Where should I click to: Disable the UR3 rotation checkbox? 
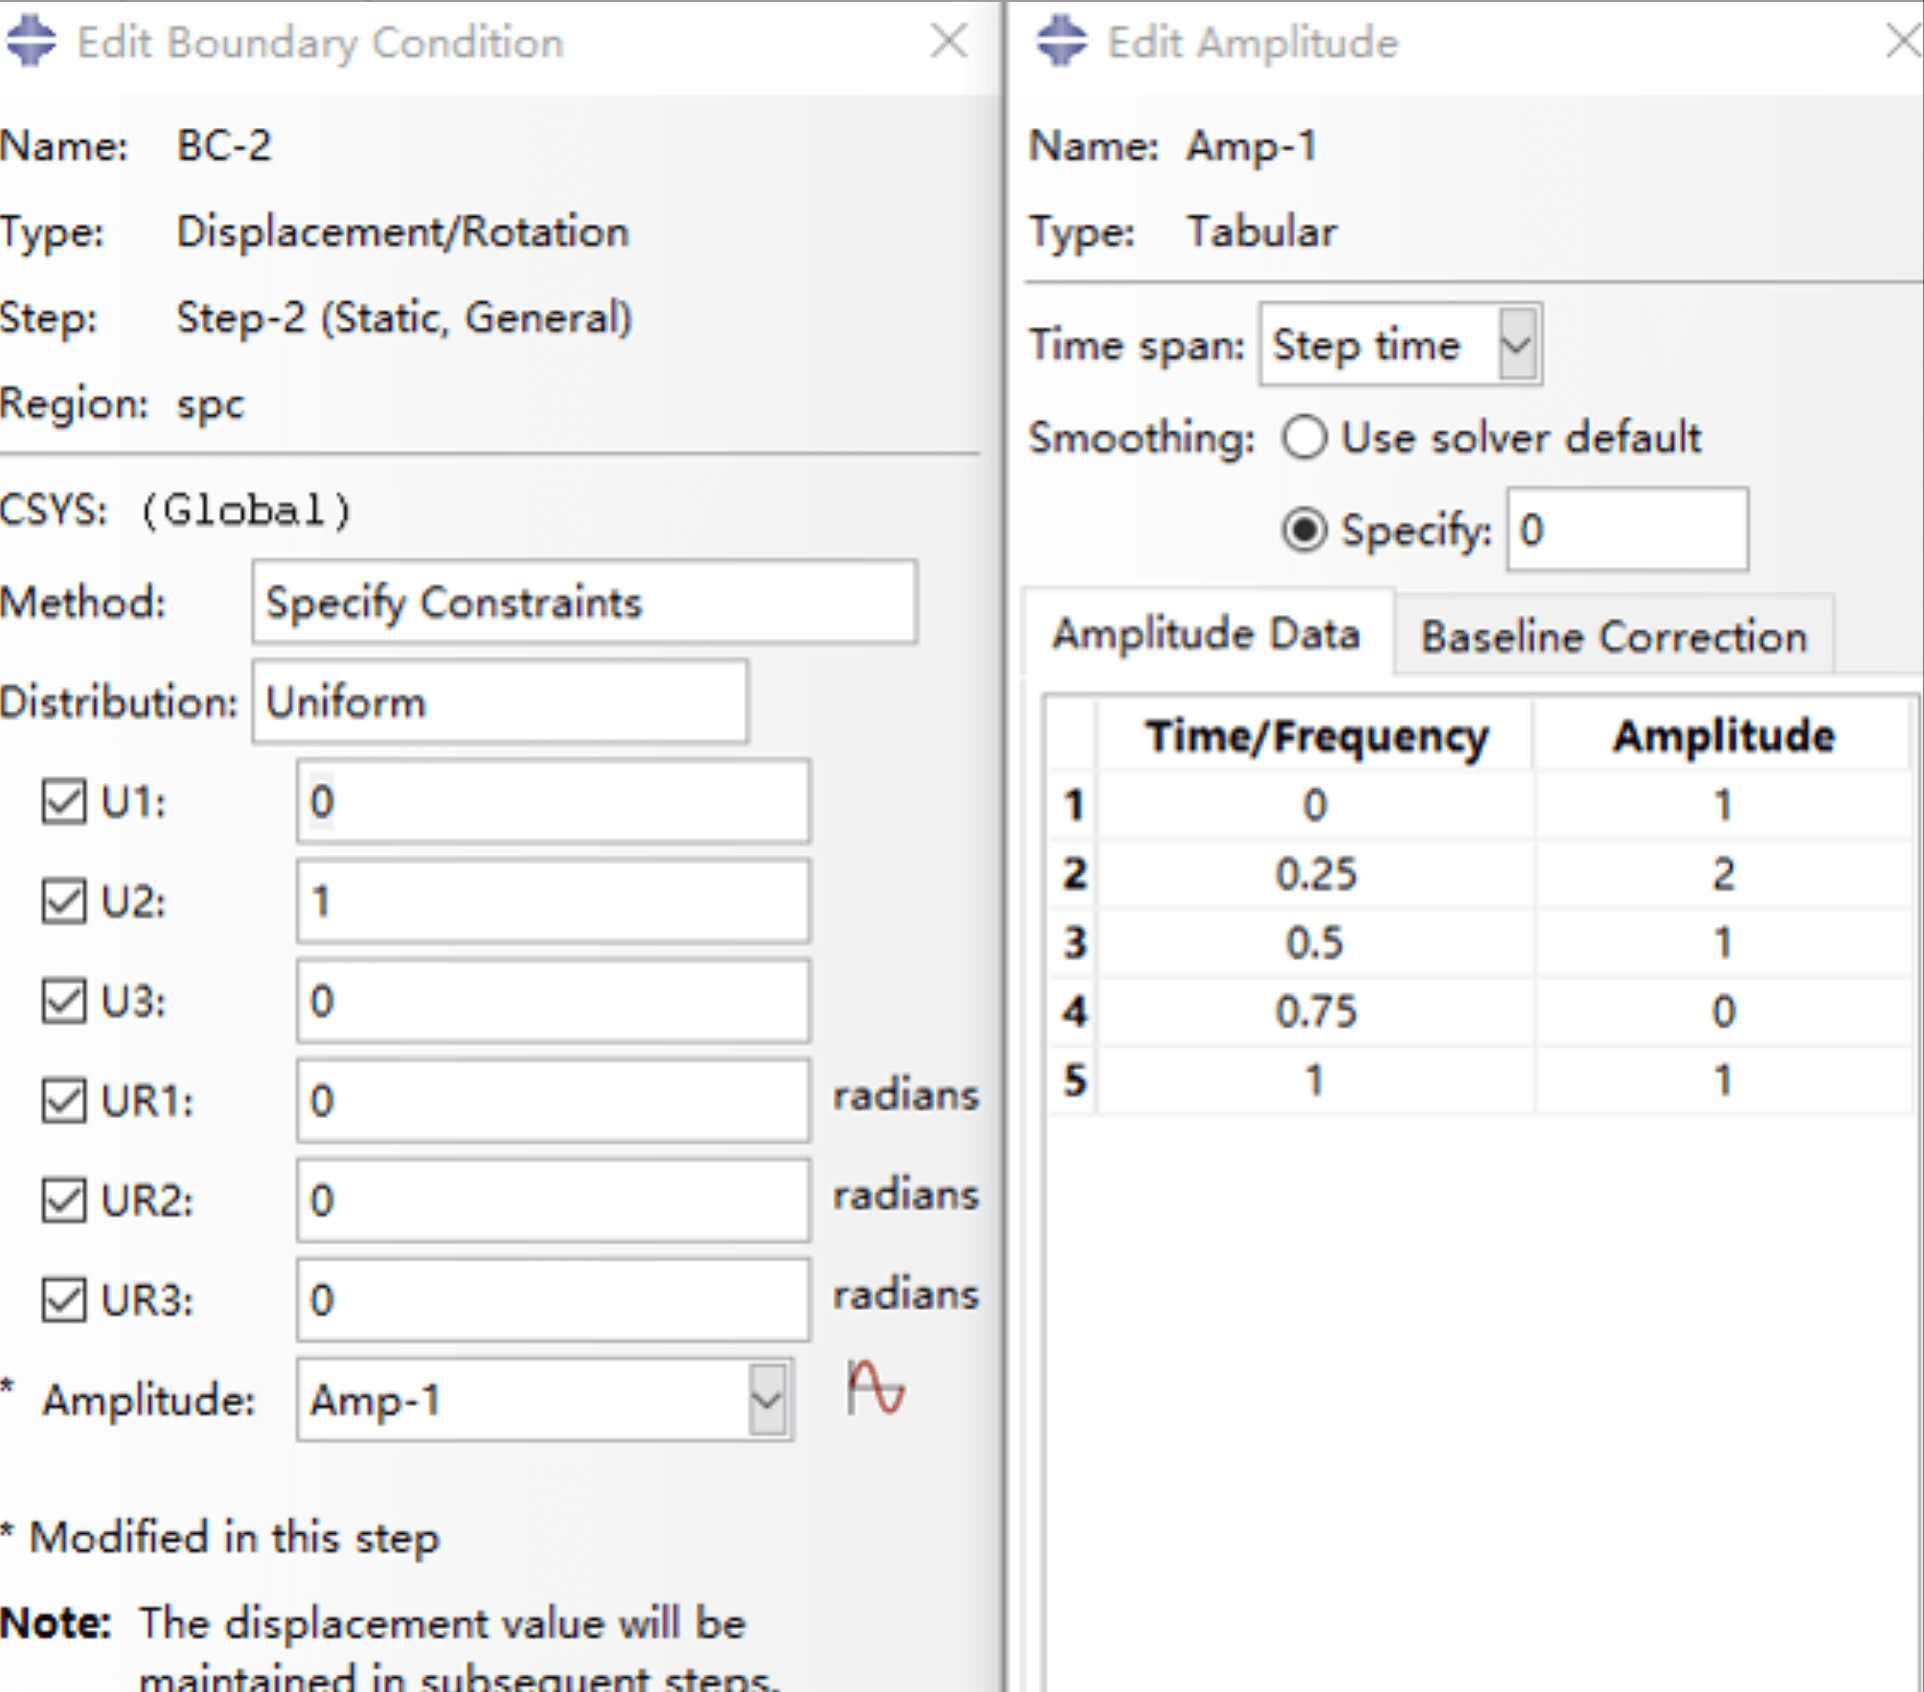click(x=64, y=1300)
